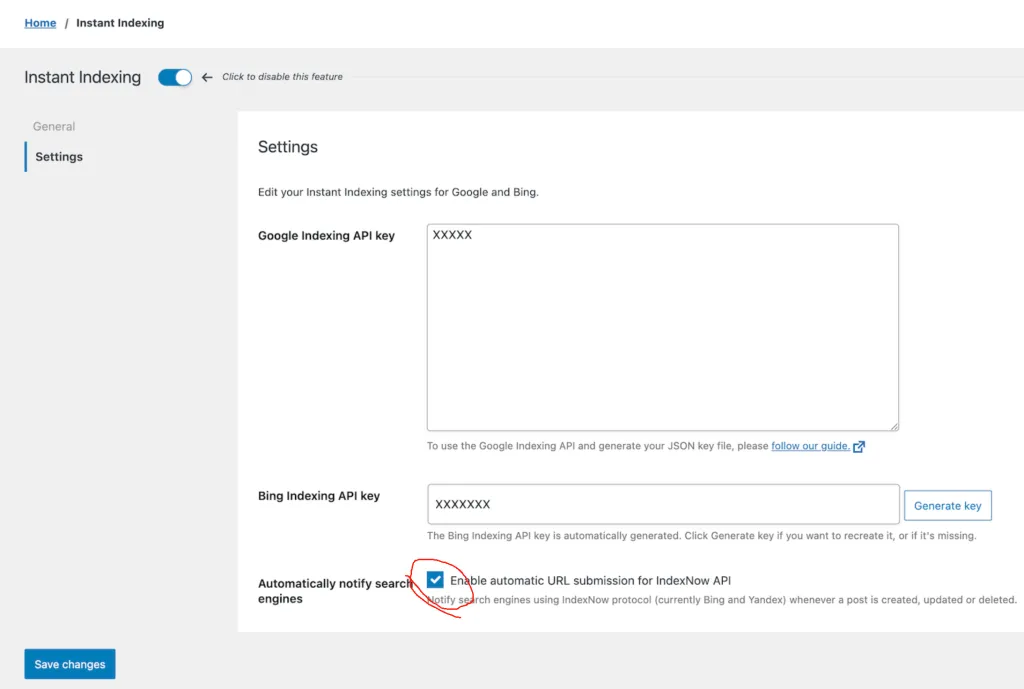Screen dimensions: 1024x689
Task: Click the Settings panel heading
Action: click(288, 147)
